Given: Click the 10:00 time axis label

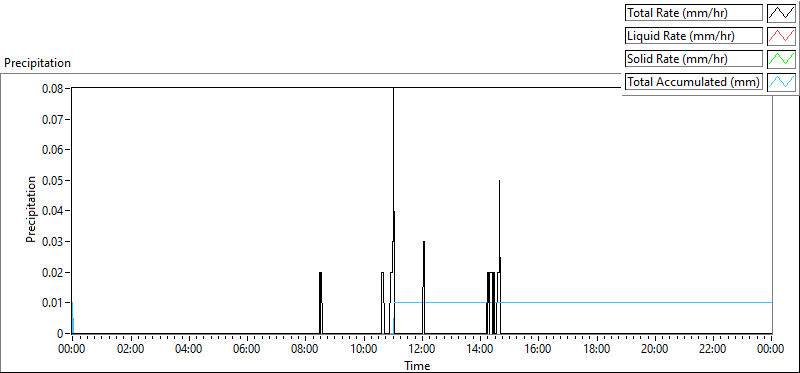Looking at the screenshot, I should (364, 349).
